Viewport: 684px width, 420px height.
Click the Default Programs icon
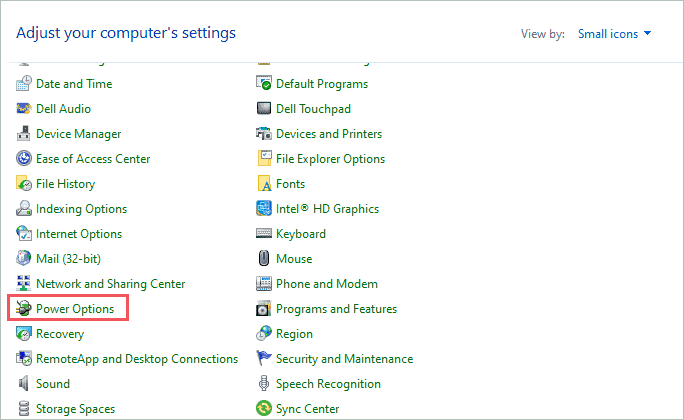coord(263,83)
